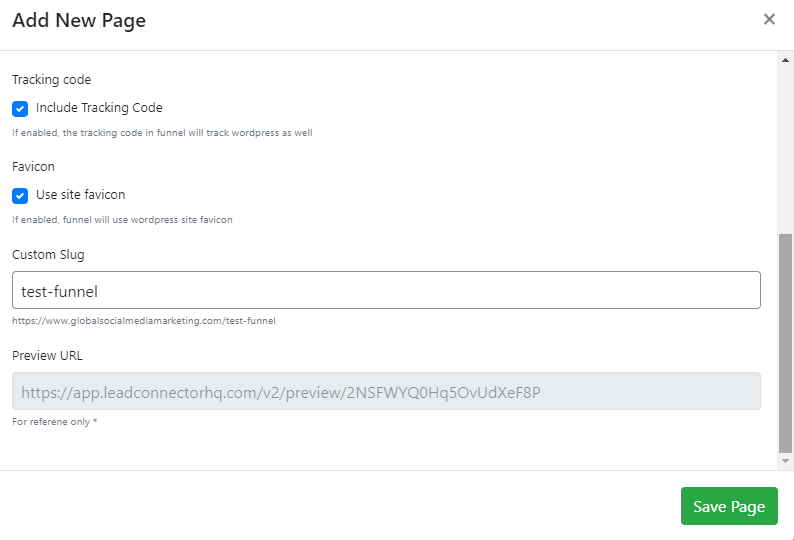Click the globalsocialmediamarketing.com/test-funnel URL text

(143, 321)
